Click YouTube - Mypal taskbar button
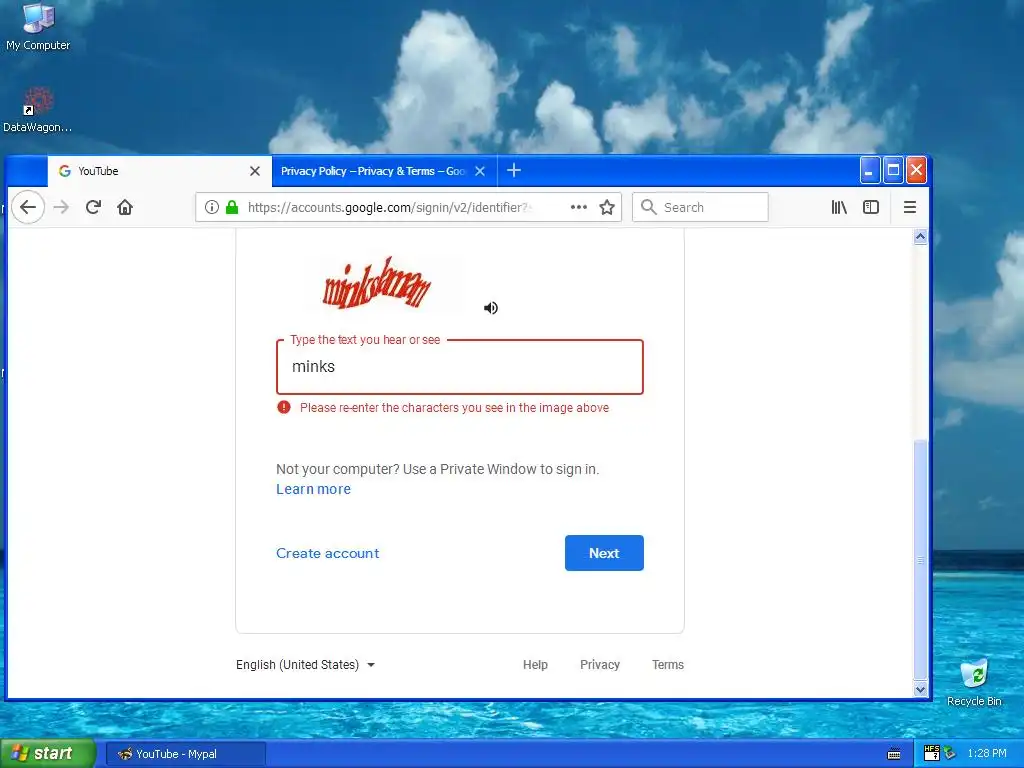This screenshot has width=1024, height=768. [185, 754]
